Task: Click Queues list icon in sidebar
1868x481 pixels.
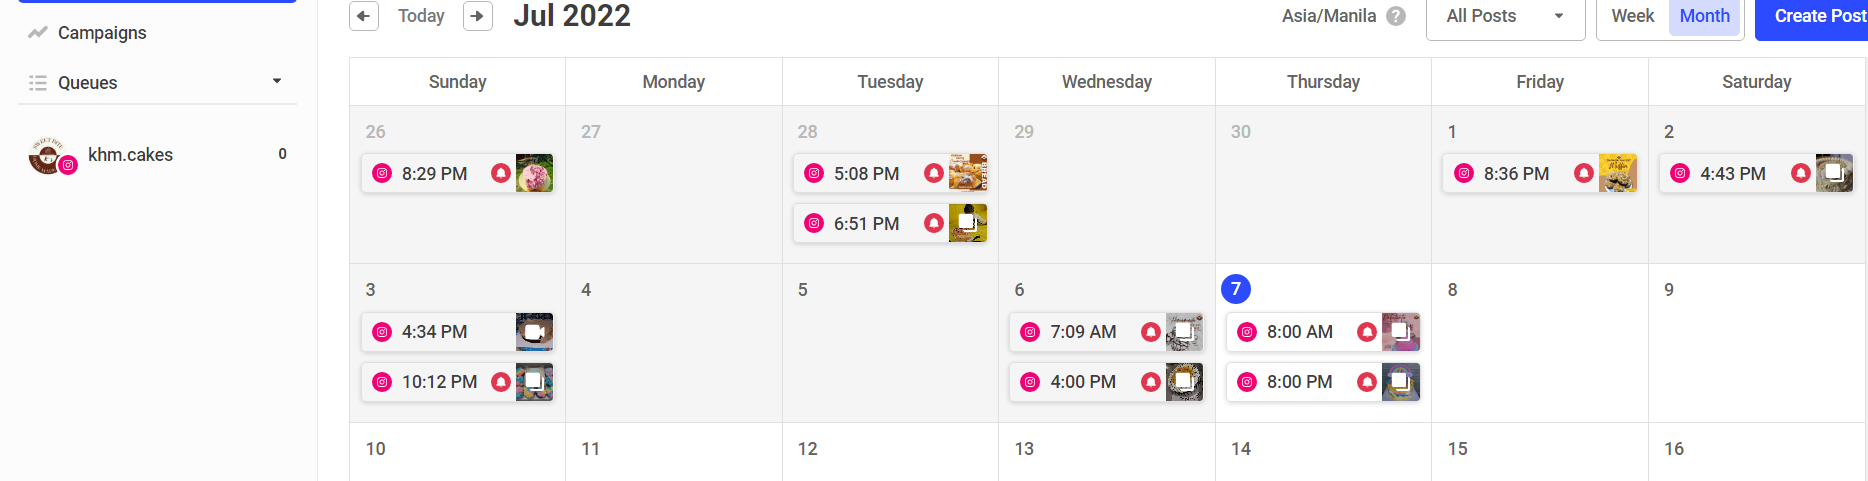Action: pos(38,83)
